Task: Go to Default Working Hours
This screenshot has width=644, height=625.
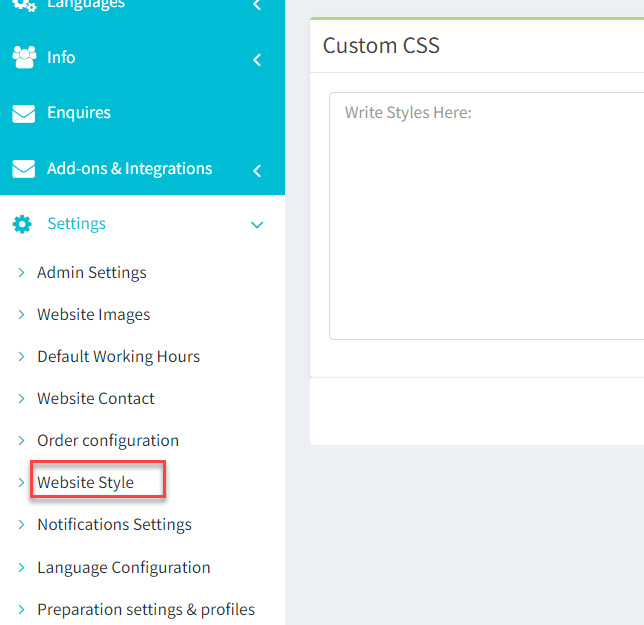Action: click(119, 356)
